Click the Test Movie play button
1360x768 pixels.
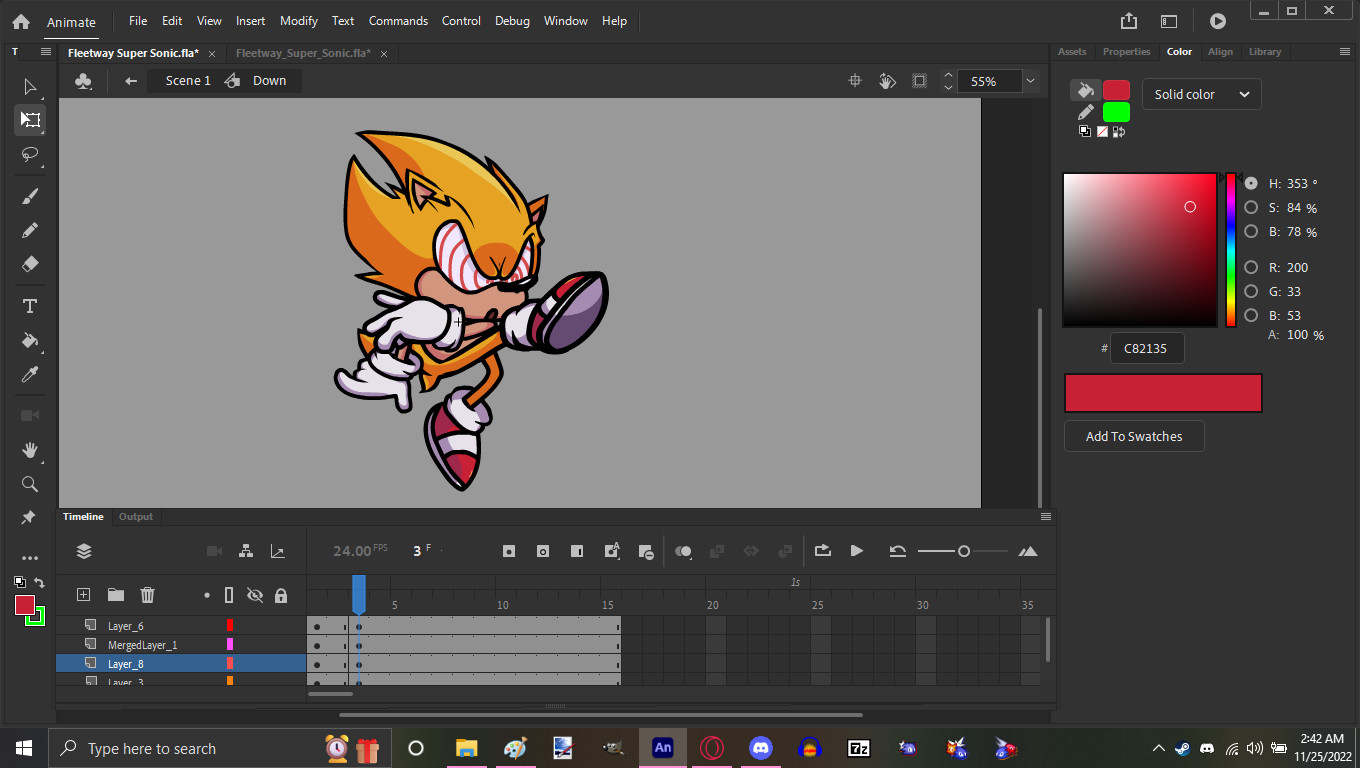click(1217, 21)
